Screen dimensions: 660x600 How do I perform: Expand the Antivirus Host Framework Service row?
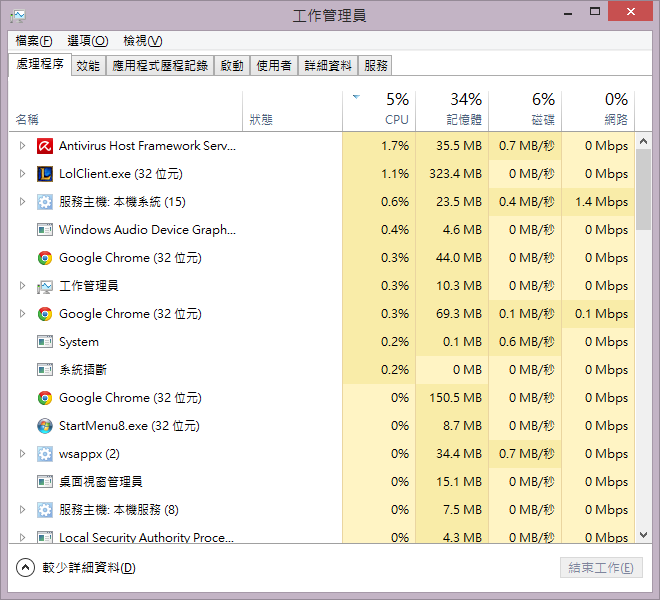(23, 146)
